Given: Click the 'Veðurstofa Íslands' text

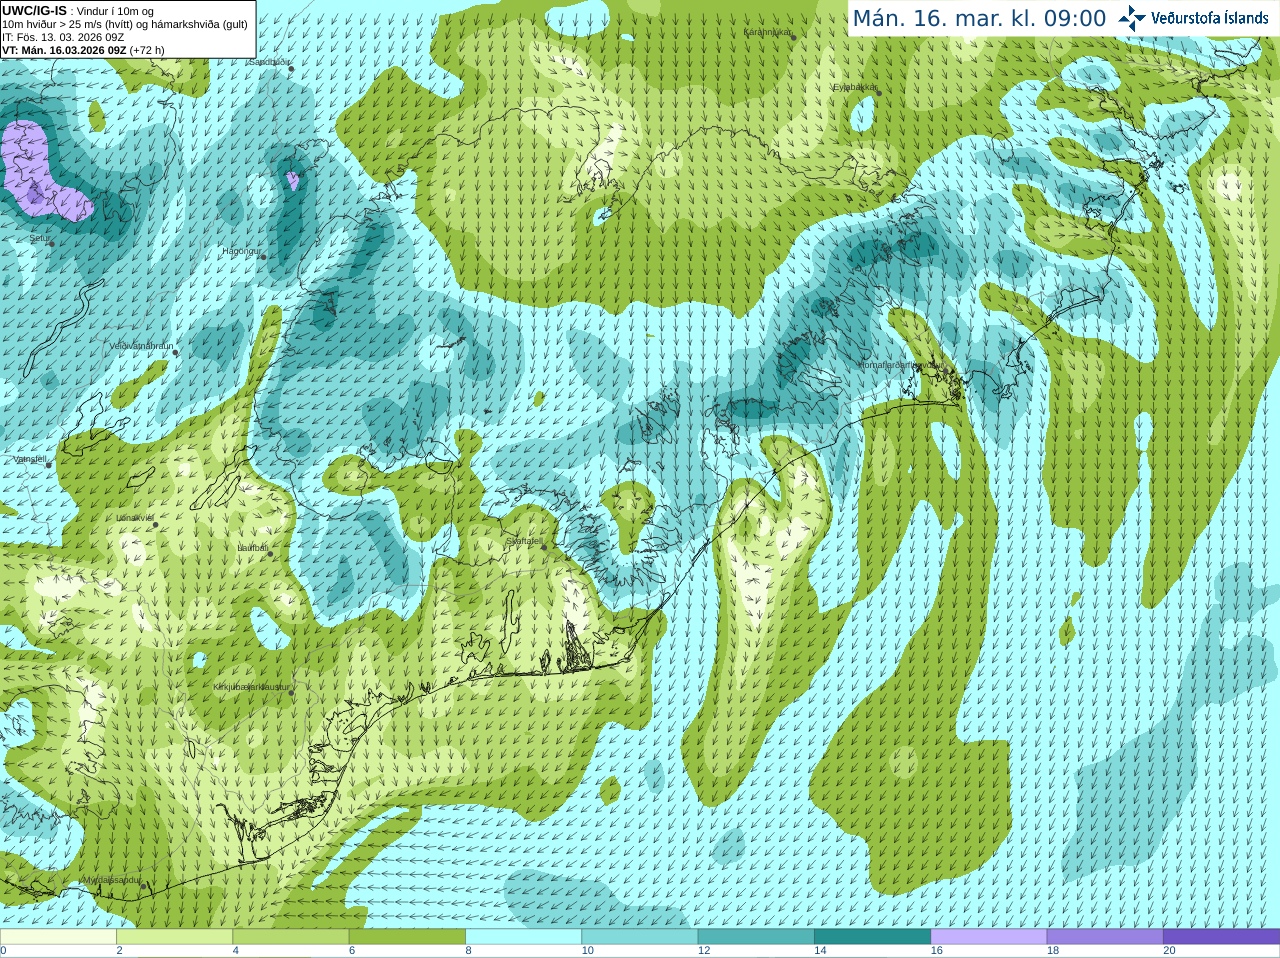Looking at the screenshot, I should (1210, 18).
